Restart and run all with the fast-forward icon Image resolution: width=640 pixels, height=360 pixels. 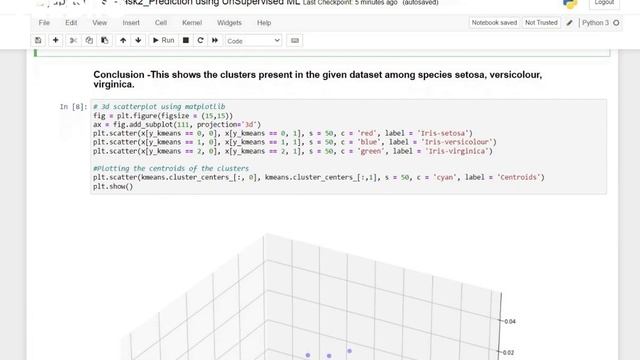point(215,40)
